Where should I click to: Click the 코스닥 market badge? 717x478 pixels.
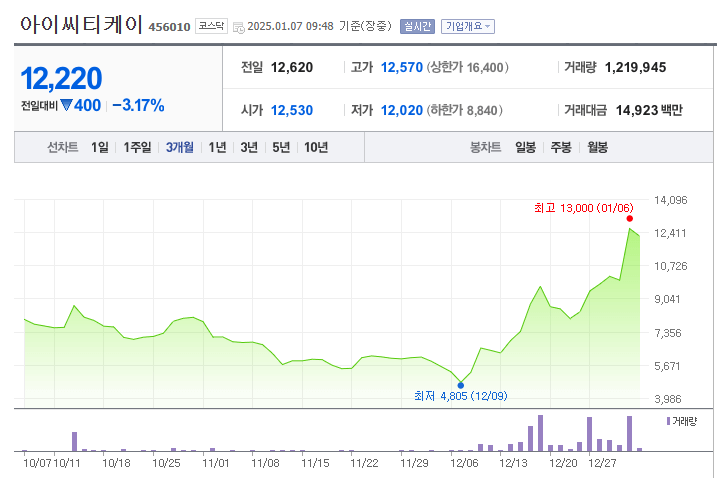[x=211, y=26]
